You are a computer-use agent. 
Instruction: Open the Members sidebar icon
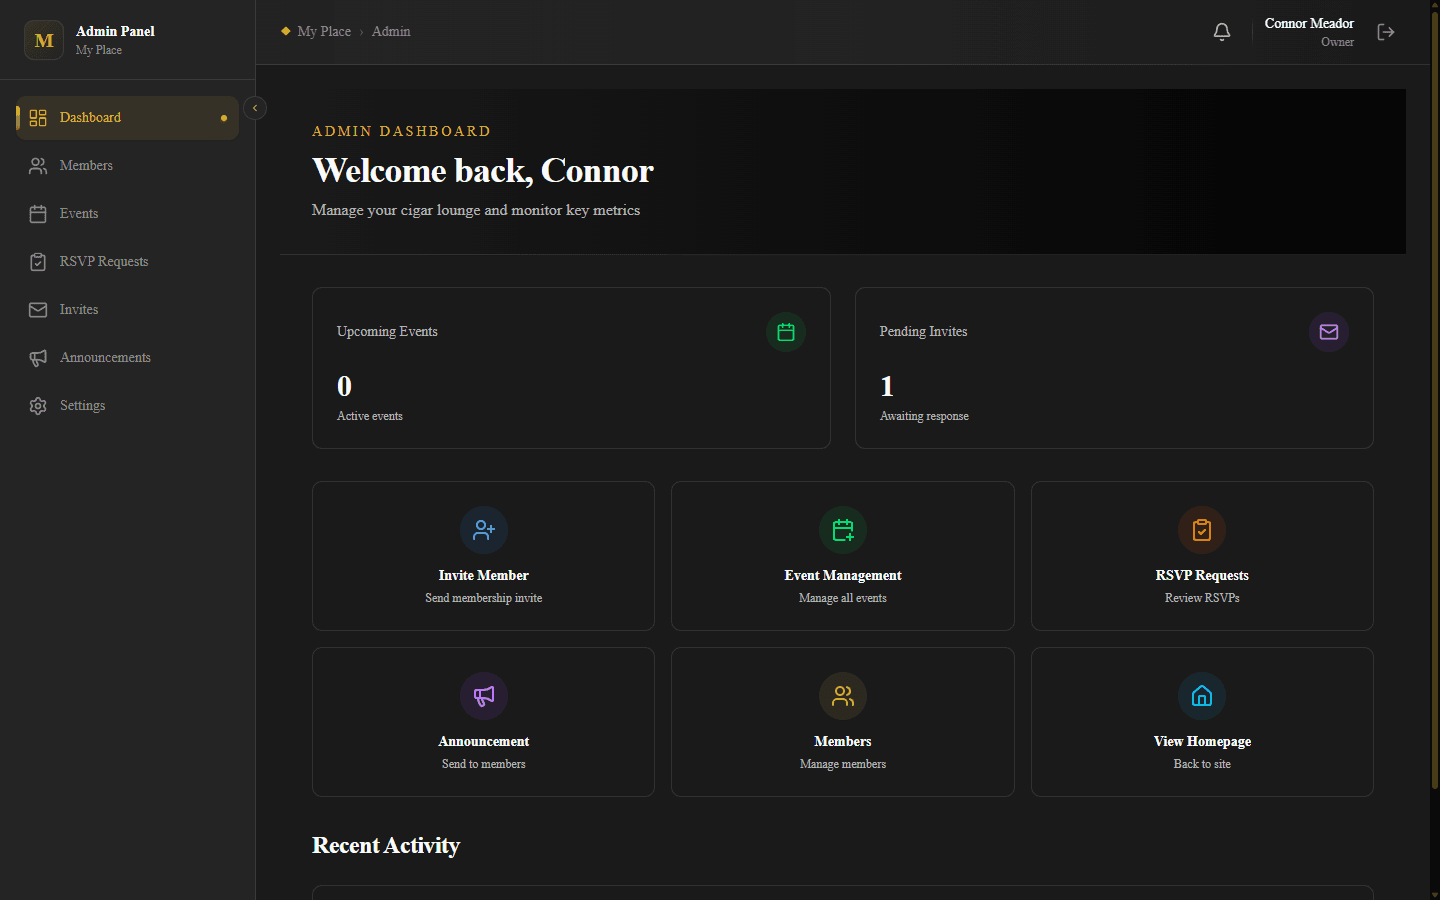point(38,165)
